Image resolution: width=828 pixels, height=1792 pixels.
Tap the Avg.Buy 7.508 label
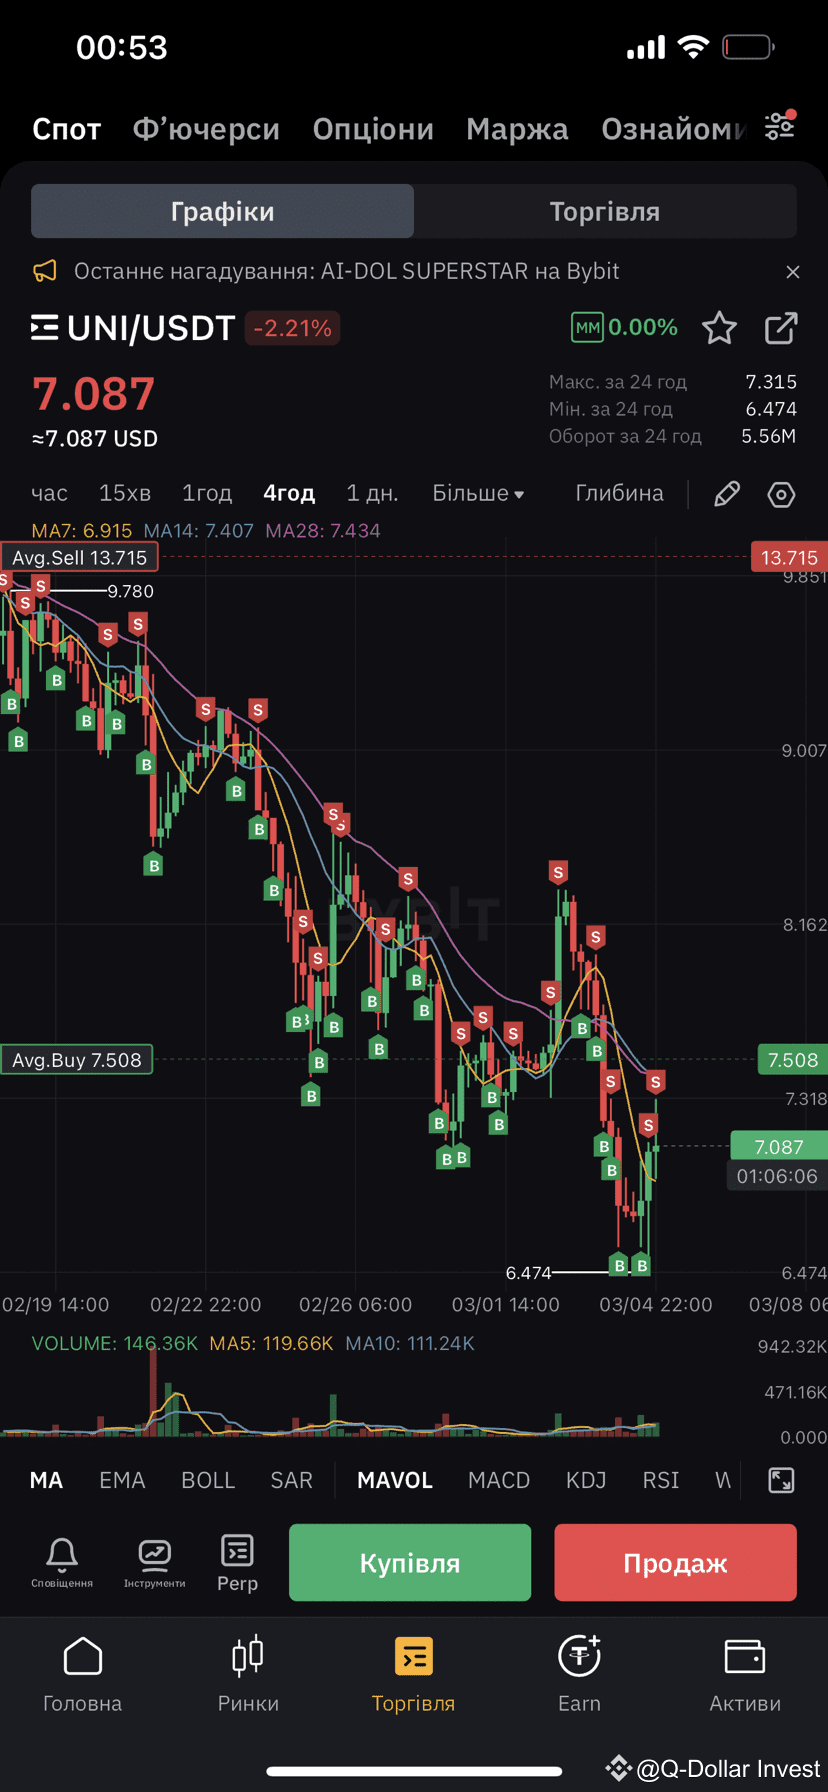(x=77, y=1060)
